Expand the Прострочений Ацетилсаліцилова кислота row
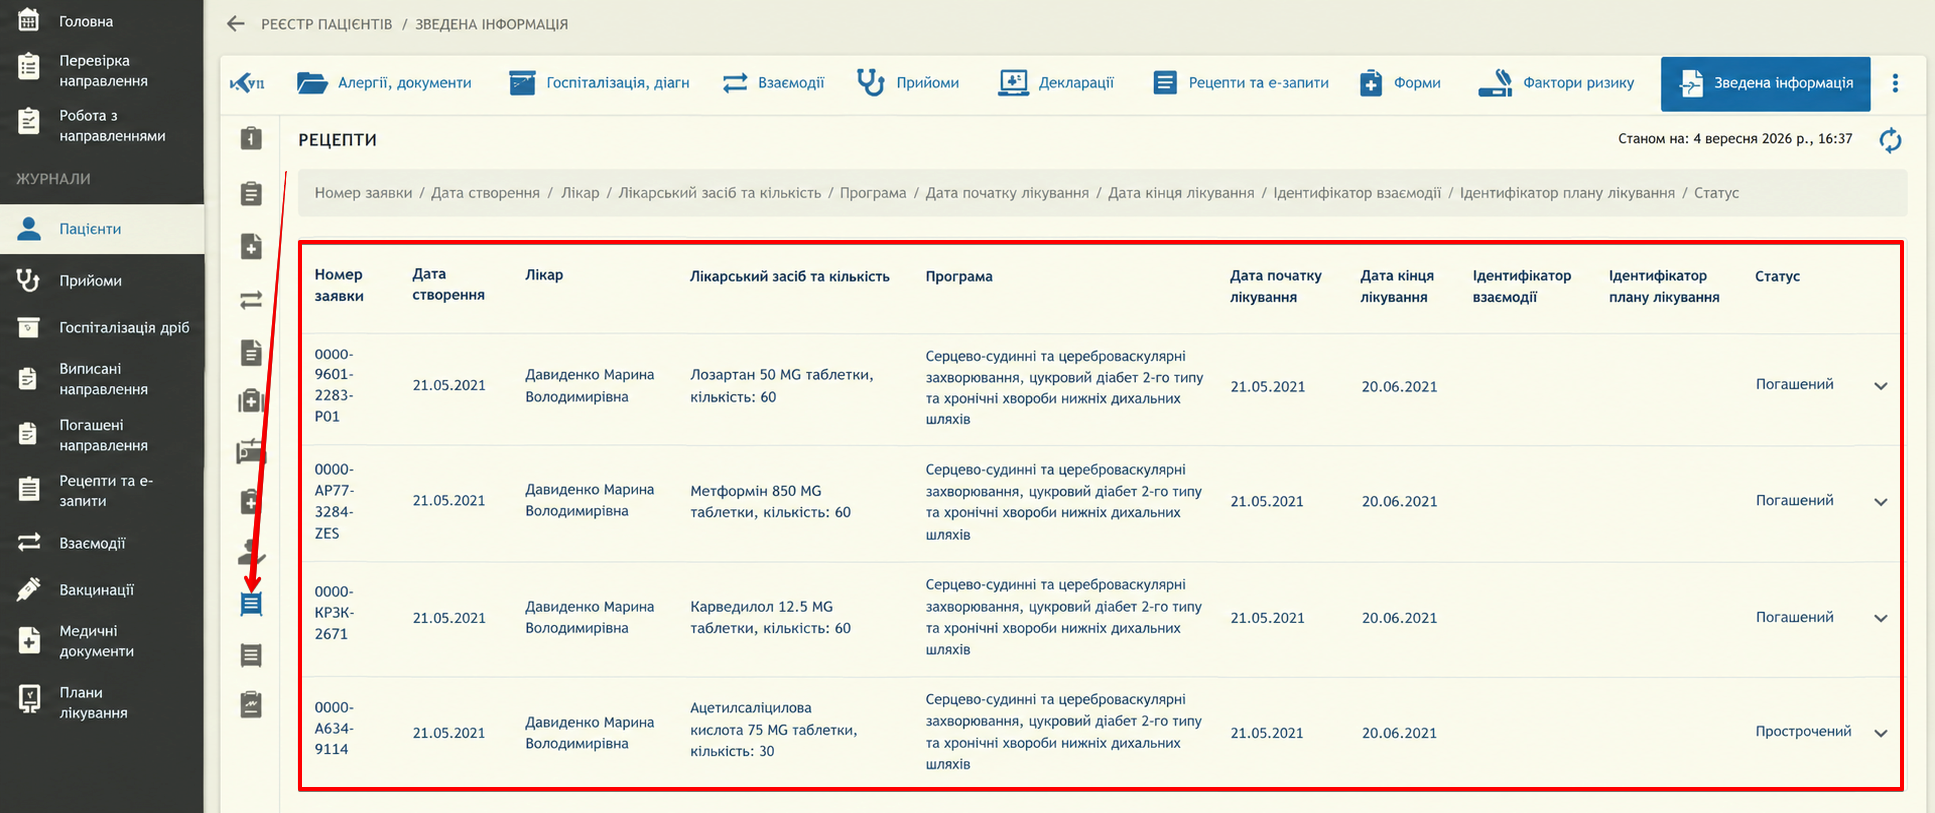Image resolution: width=1935 pixels, height=813 pixels. click(1880, 733)
